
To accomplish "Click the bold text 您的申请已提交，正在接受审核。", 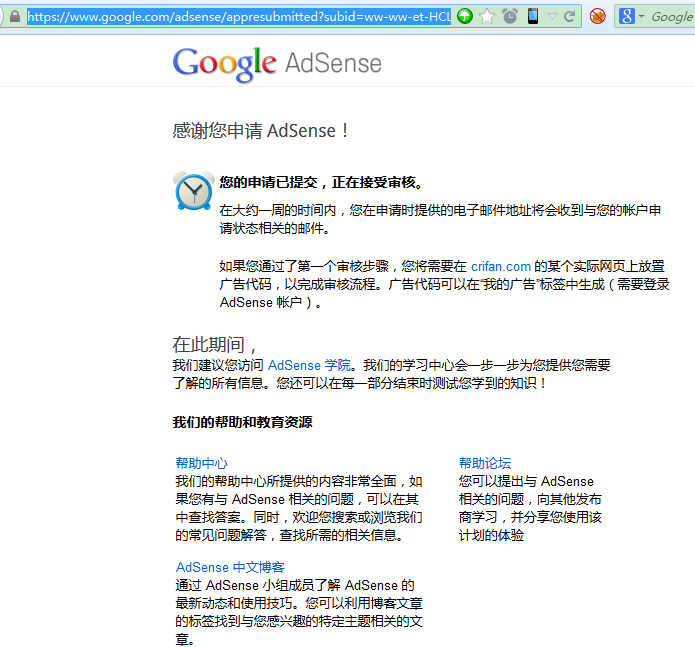I will pyautogui.click(x=322, y=182).
